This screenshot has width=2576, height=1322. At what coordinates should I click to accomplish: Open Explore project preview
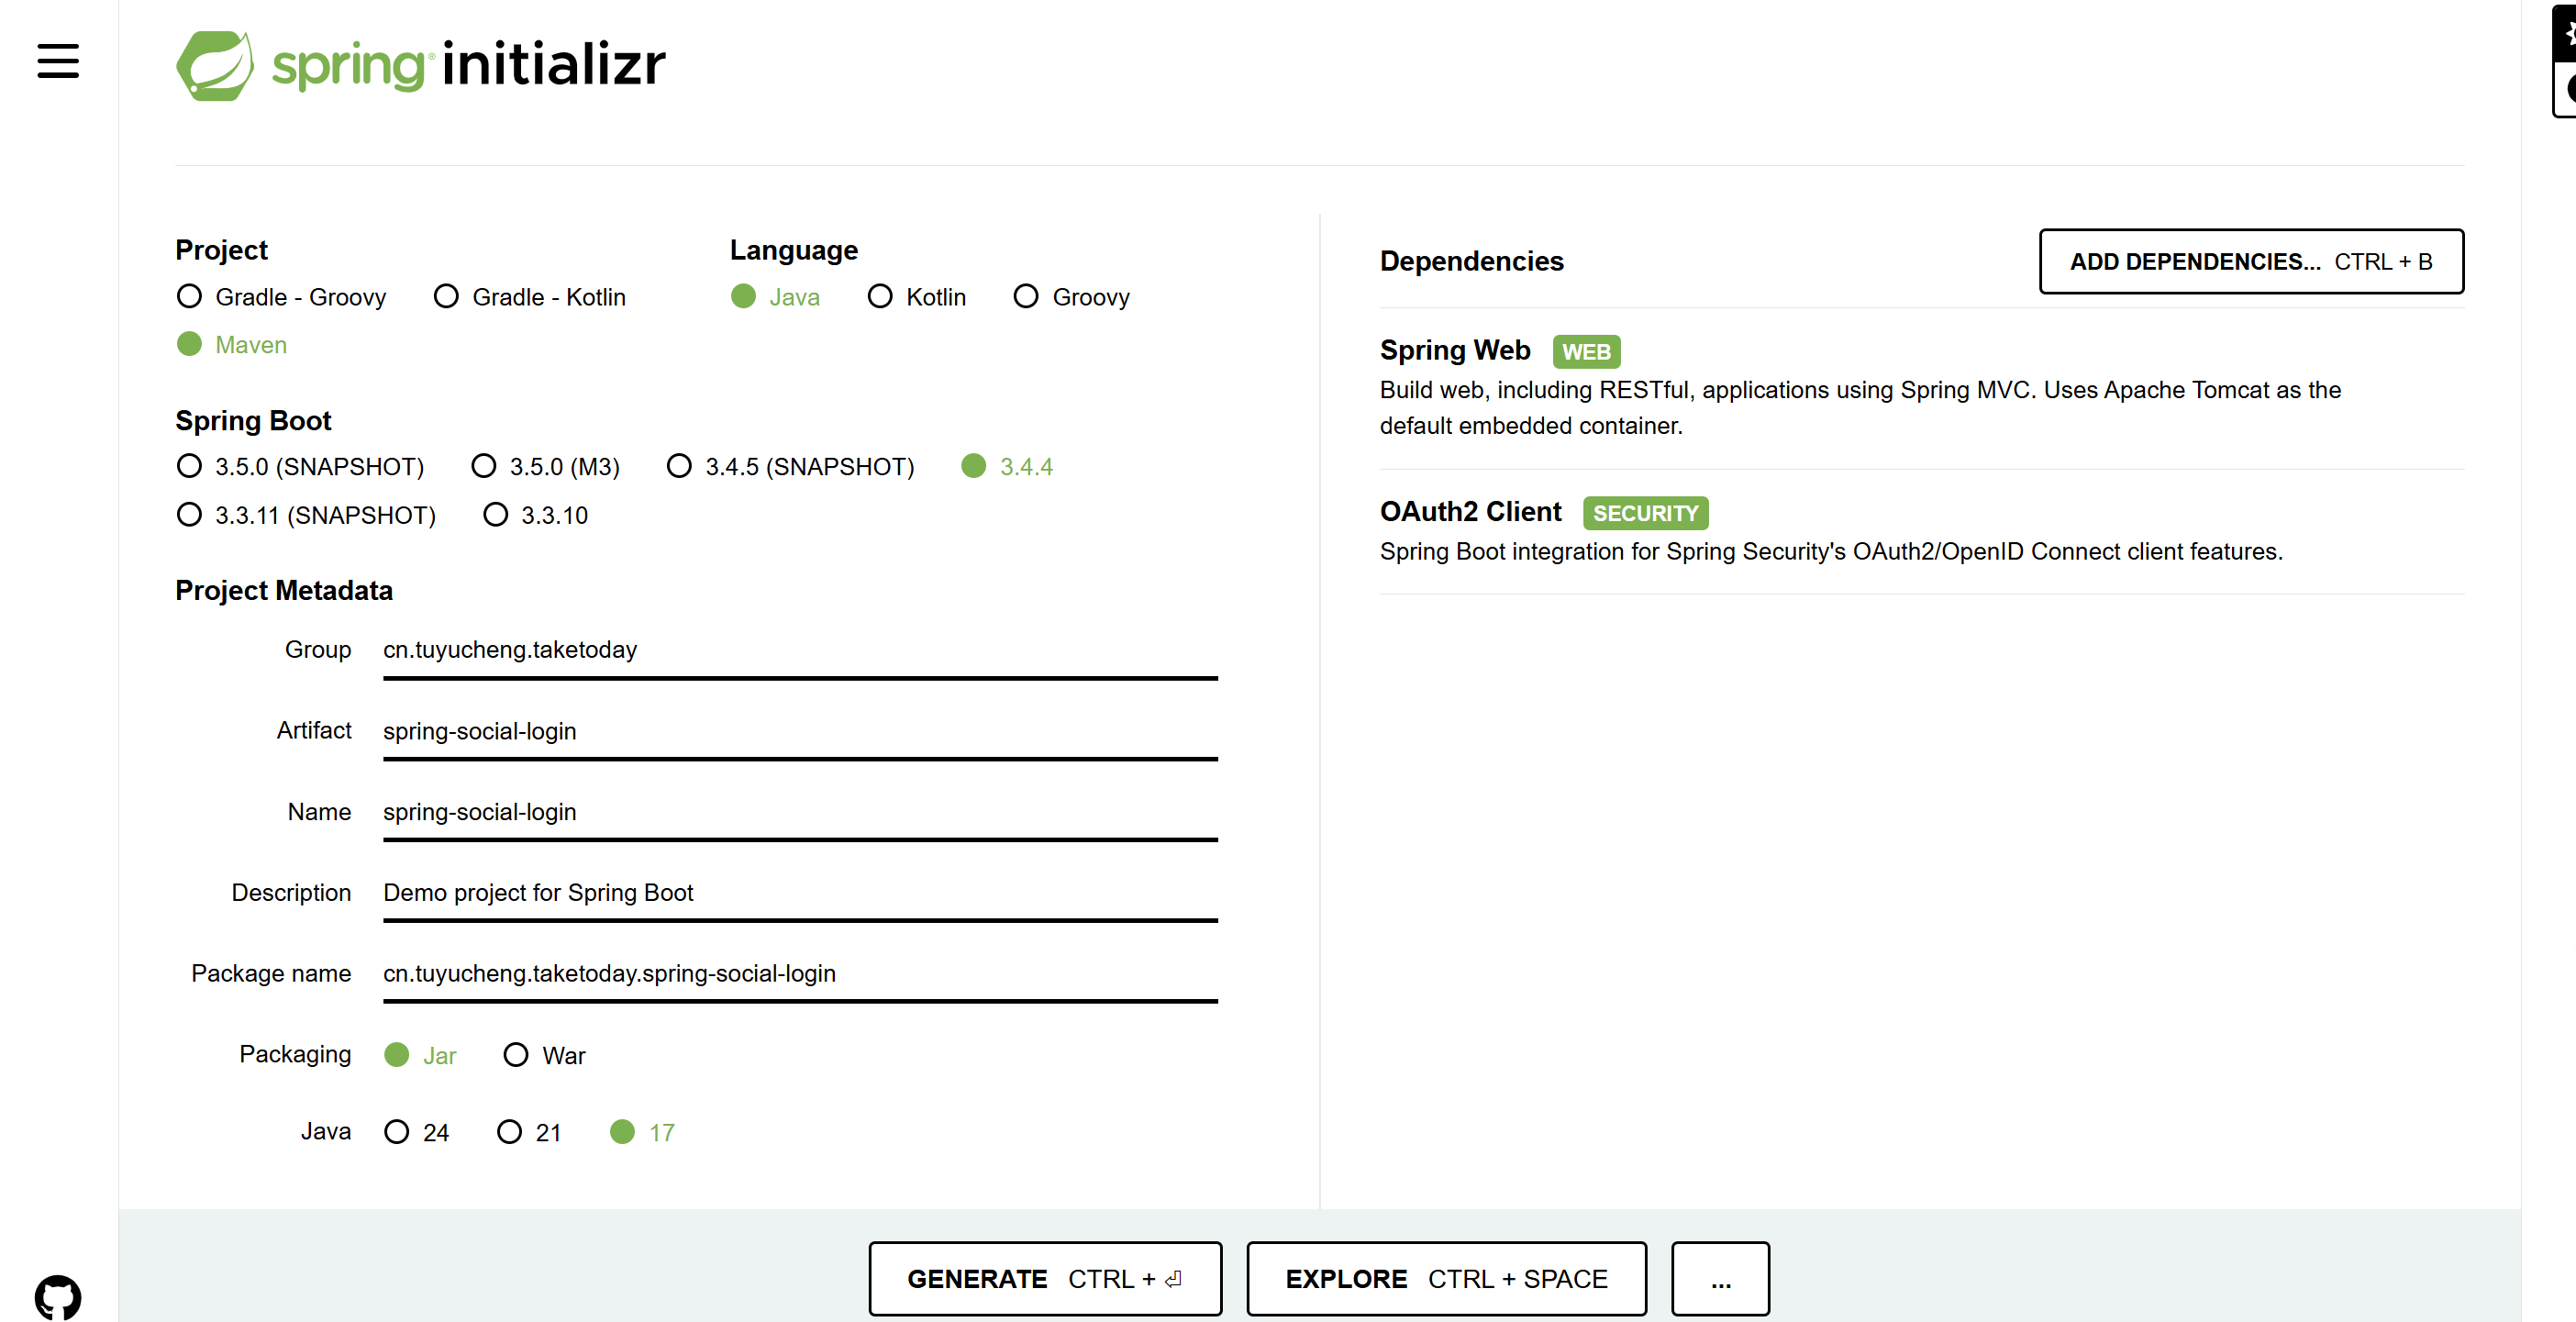tap(1445, 1278)
